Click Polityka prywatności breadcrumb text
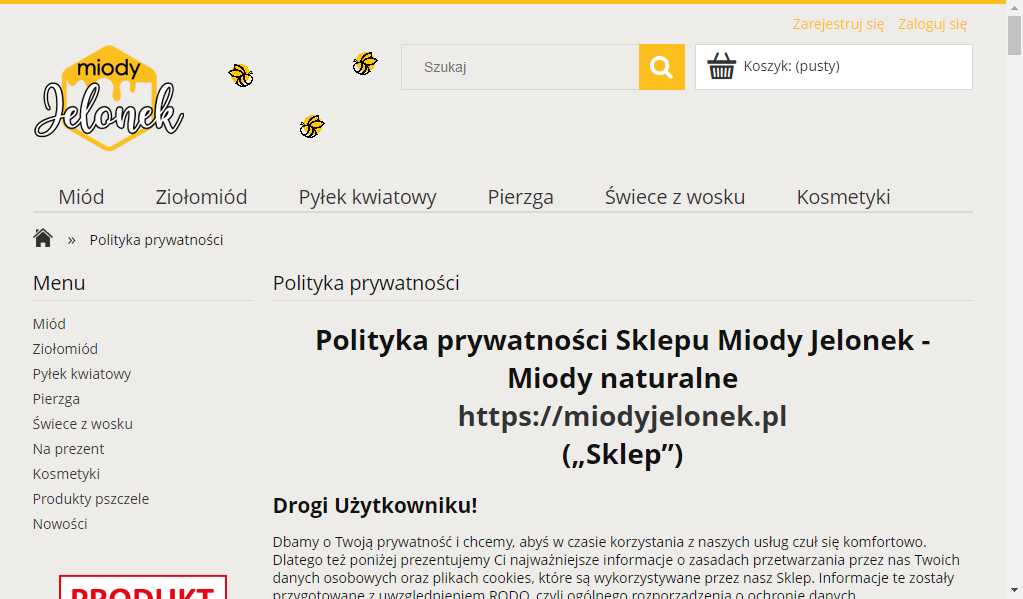This screenshot has width=1023, height=599. point(157,240)
